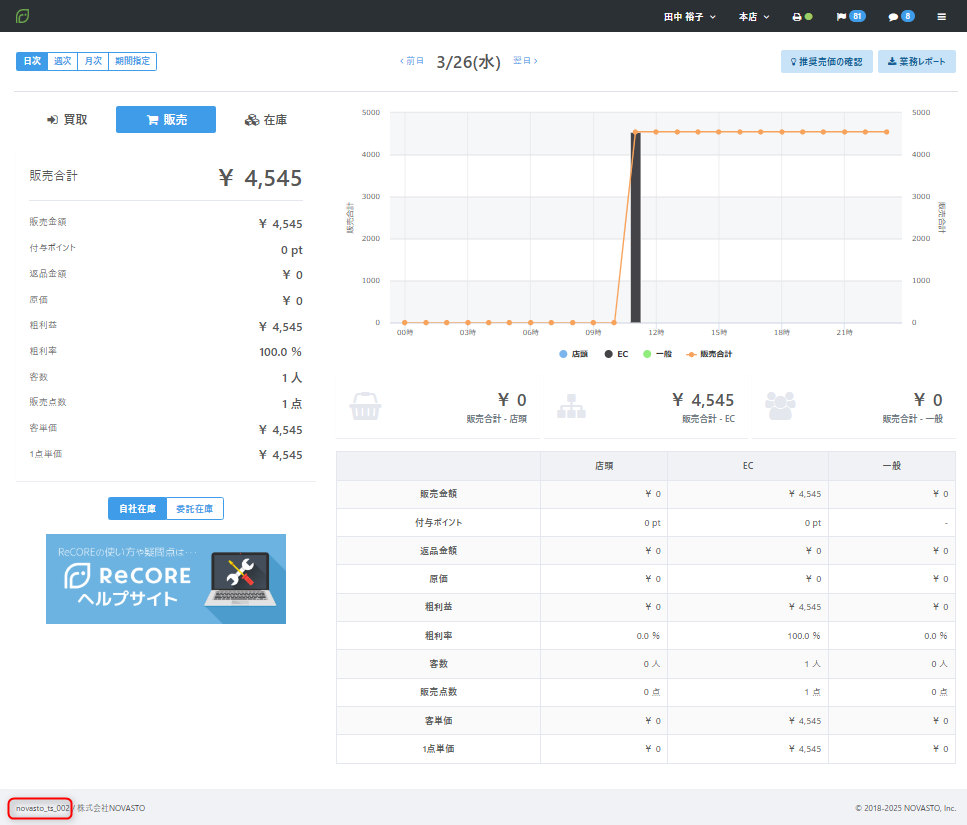Click the 店頭 table column header
967x825 pixels.
[604, 466]
